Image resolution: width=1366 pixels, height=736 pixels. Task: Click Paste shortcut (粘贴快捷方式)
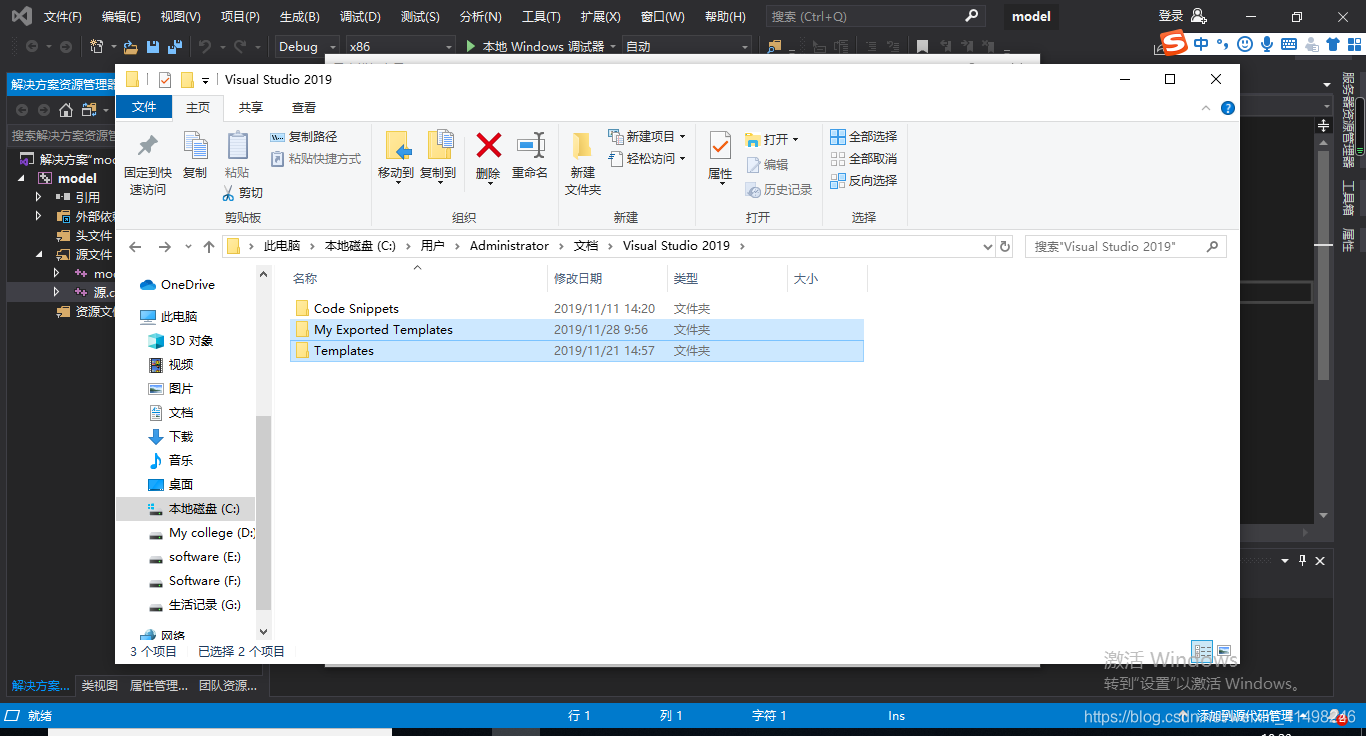(x=316, y=159)
